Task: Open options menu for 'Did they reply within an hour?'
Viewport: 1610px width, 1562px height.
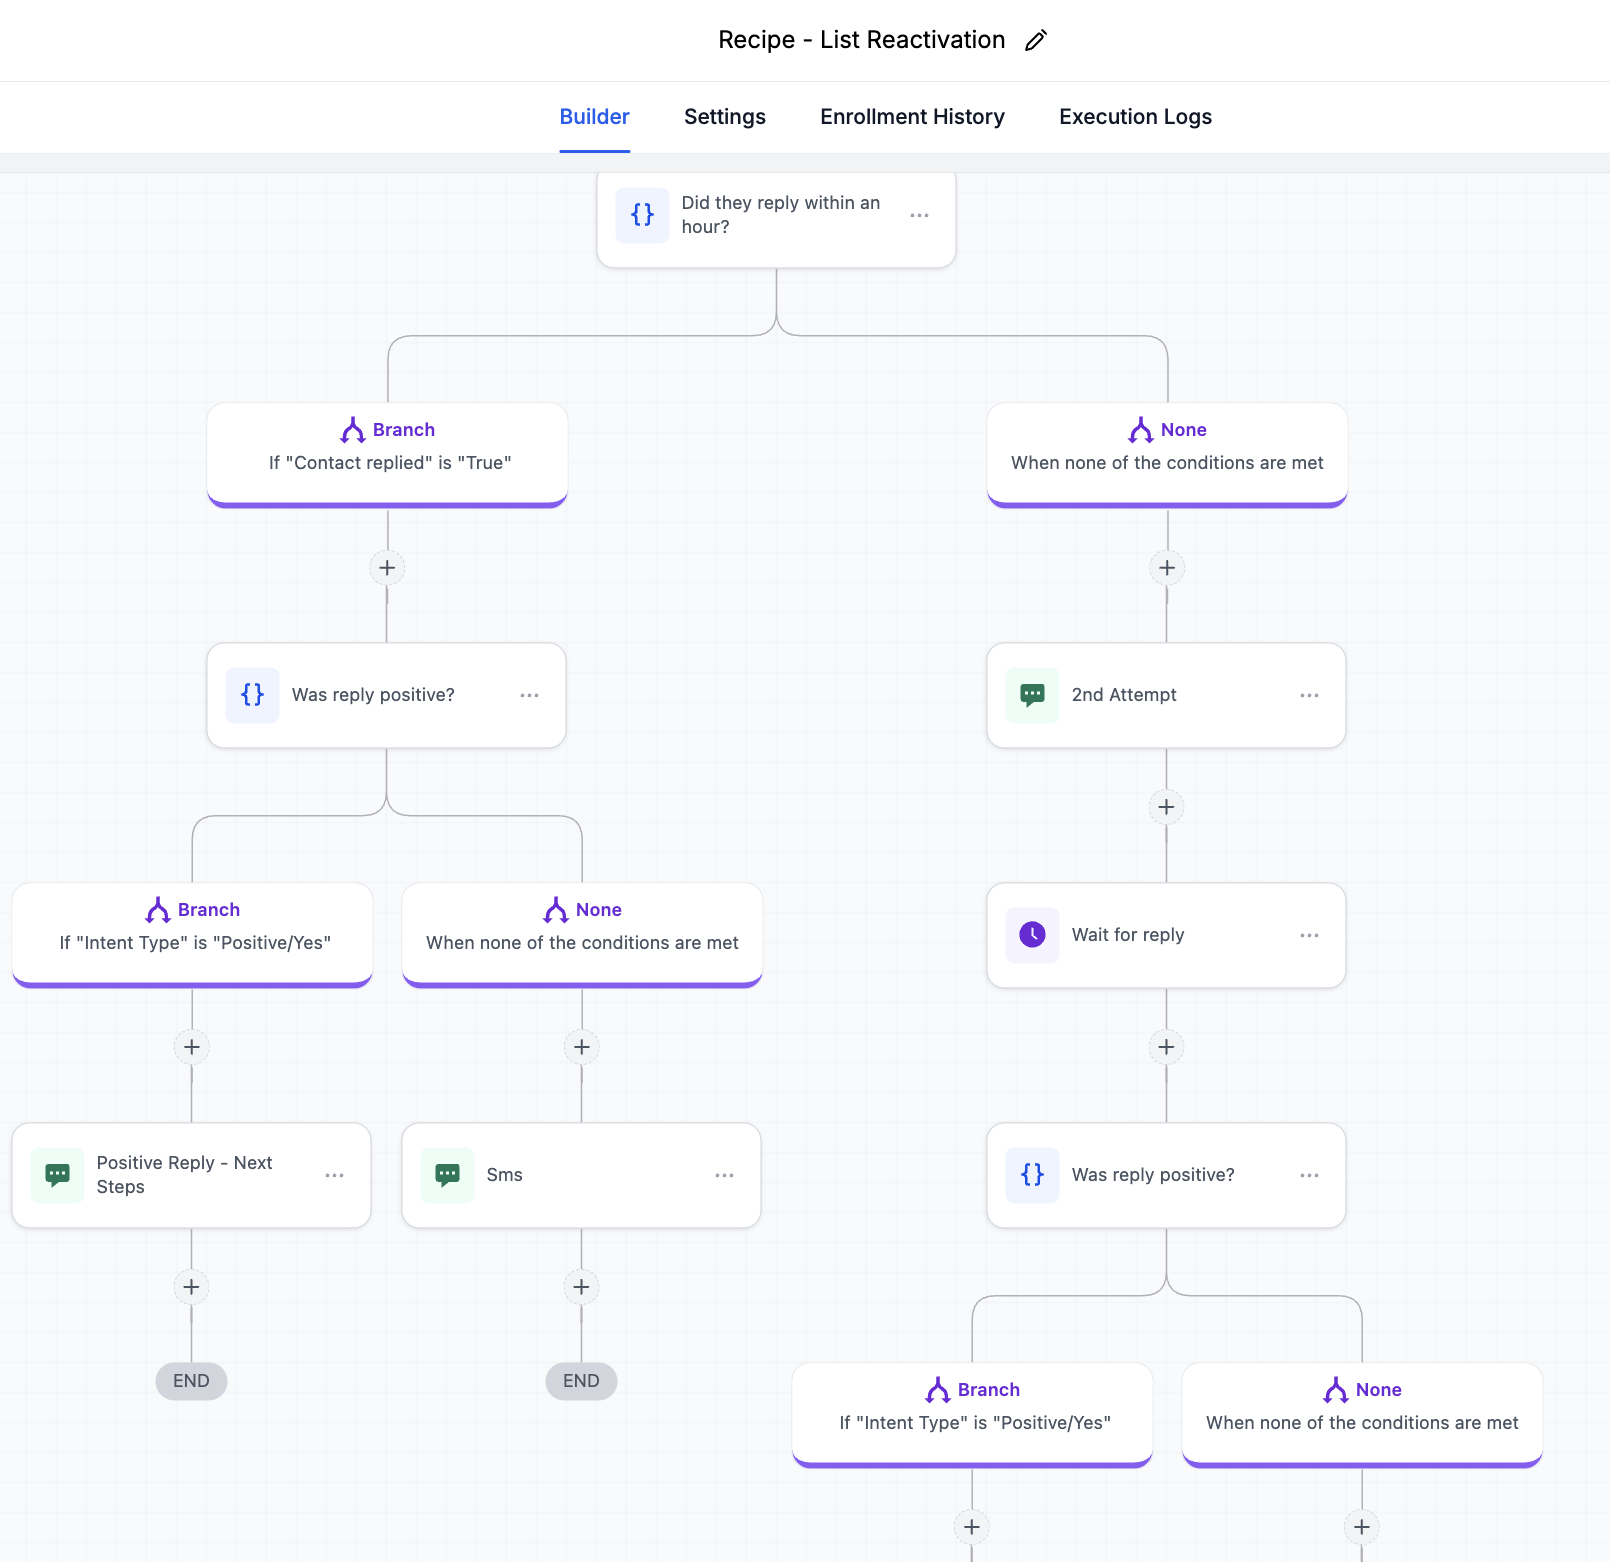Action: (x=919, y=215)
